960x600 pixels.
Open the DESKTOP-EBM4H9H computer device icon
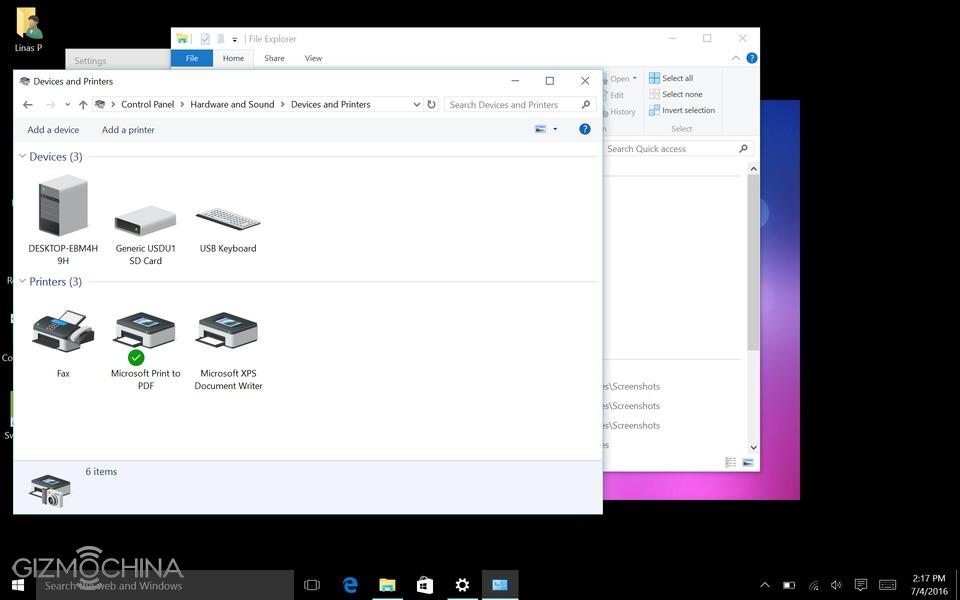(x=63, y=206)
